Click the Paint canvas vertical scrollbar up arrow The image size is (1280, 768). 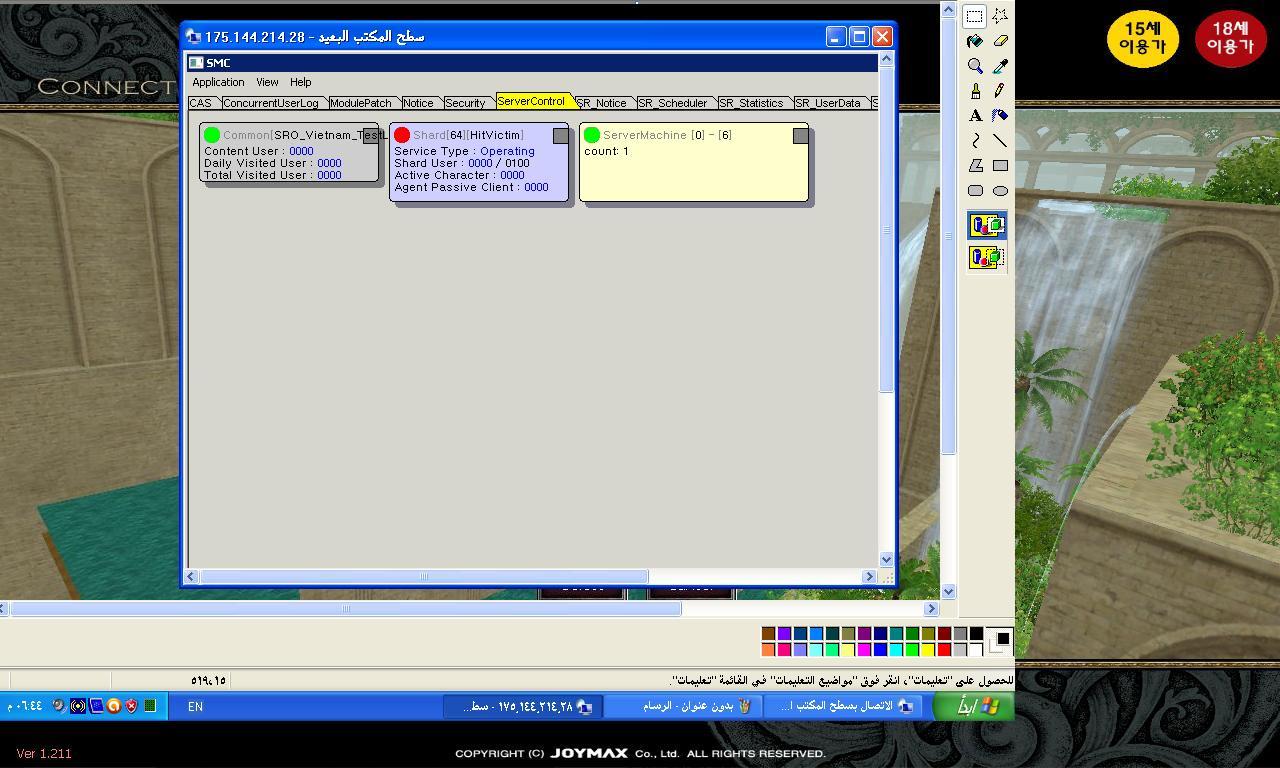point(949,9)
